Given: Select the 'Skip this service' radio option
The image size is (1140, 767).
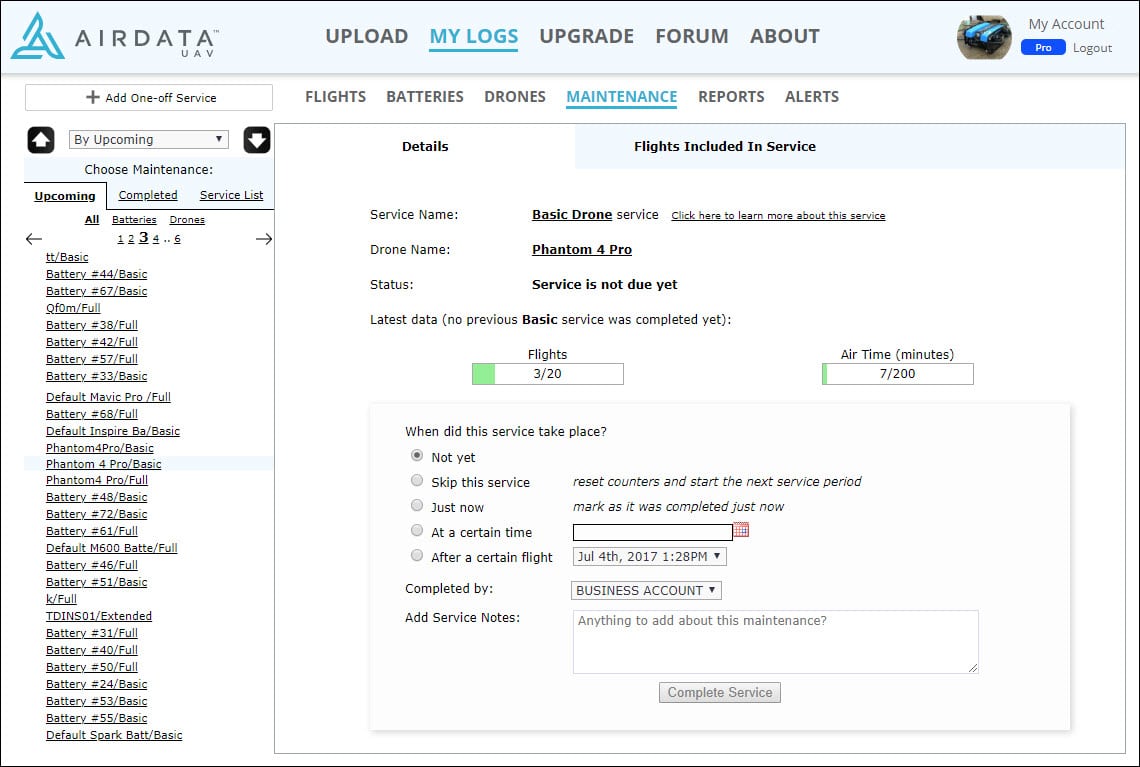Looking at the screenshot, I should tap(417, 481).
